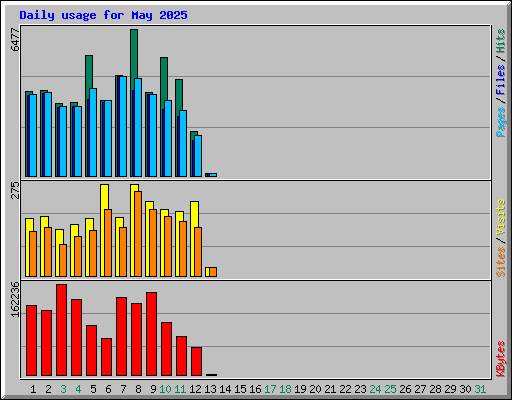Click the small orange sites bar for day 13

[x=213, y=272]
